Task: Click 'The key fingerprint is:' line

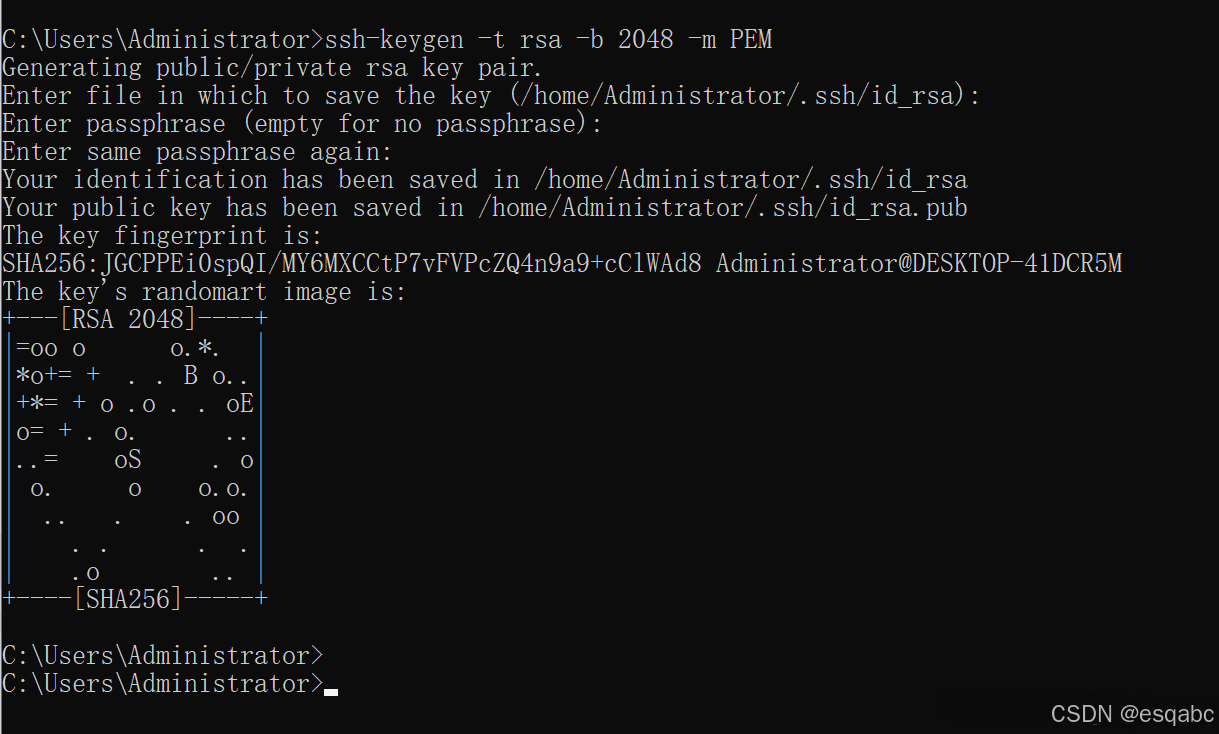Action: tap(163, 236)
